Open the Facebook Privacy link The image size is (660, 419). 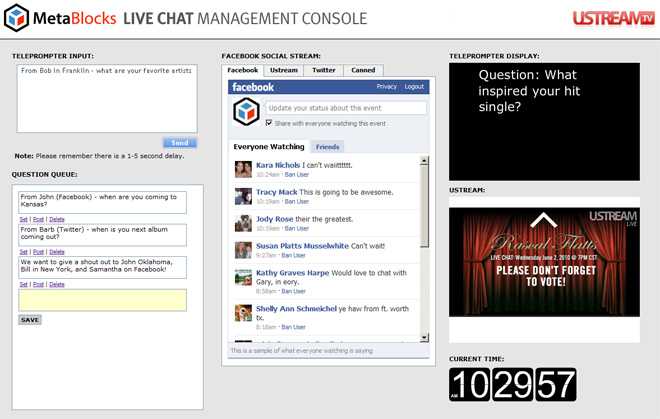386,86
